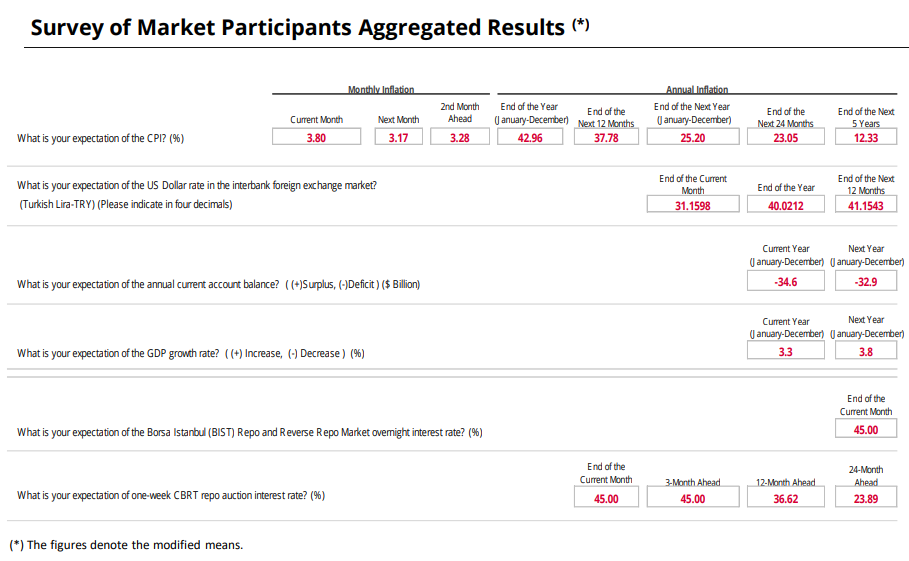Click the Next Year account balance -32.9
Viewport: 909px width, 561px height.
click(x=866, y=282)
